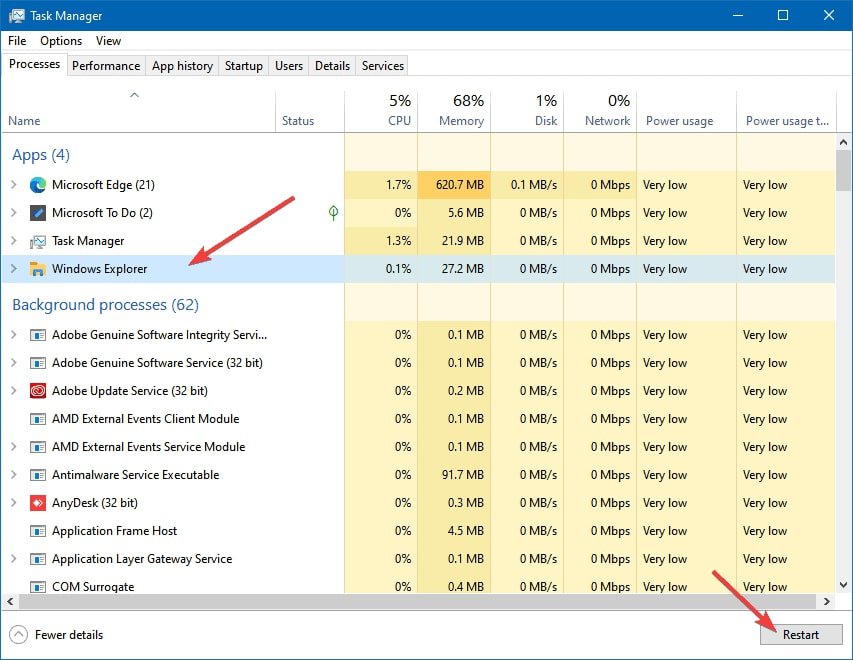Expand Antimalware Service Executable
The width and height of the screenshot is (853, 660).
(x=14, y=475)
